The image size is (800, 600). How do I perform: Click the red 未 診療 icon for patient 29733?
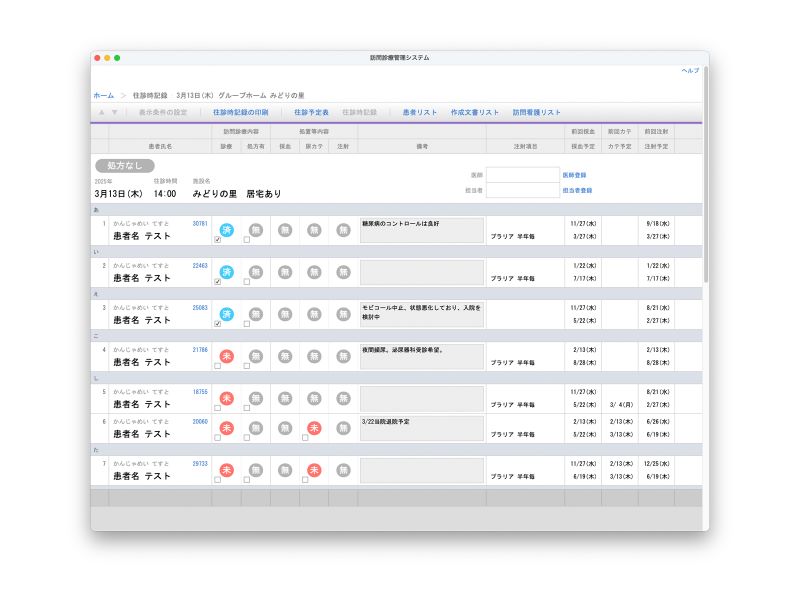click(x=227, y=470)
